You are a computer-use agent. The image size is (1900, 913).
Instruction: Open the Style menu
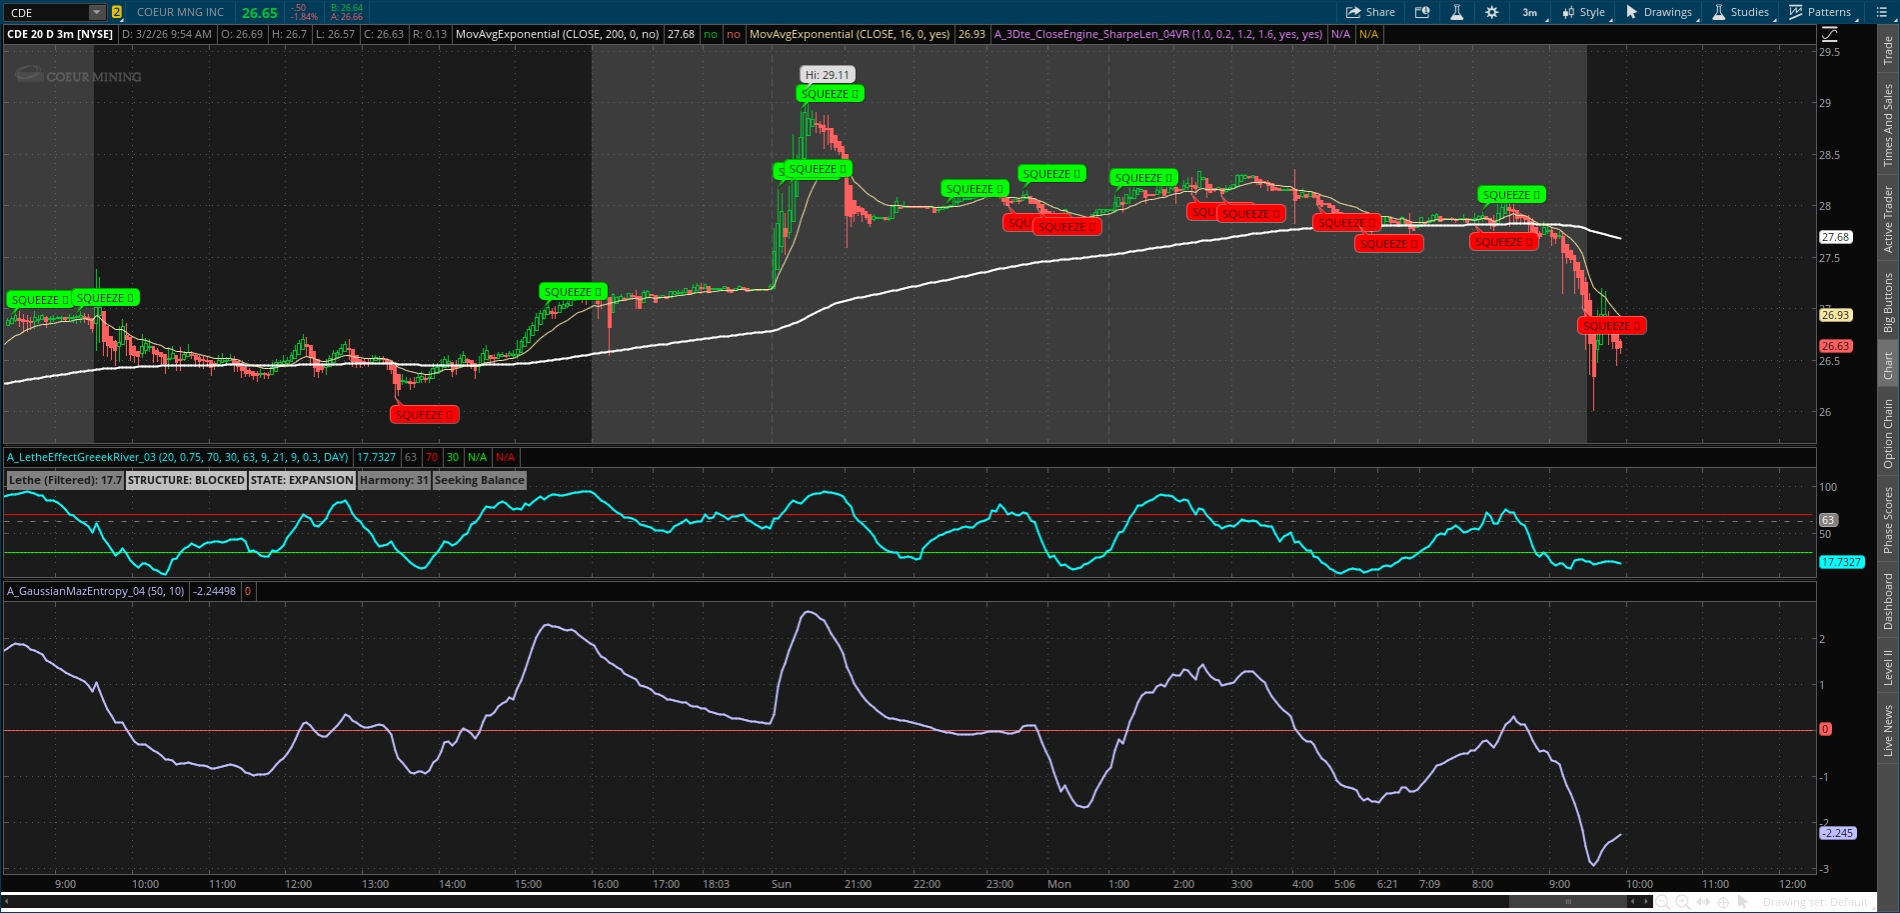(1584, 12)
